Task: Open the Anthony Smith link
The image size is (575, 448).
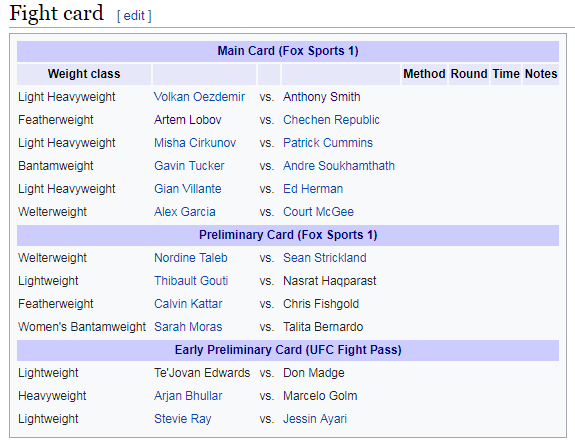Action: point(322,97)
